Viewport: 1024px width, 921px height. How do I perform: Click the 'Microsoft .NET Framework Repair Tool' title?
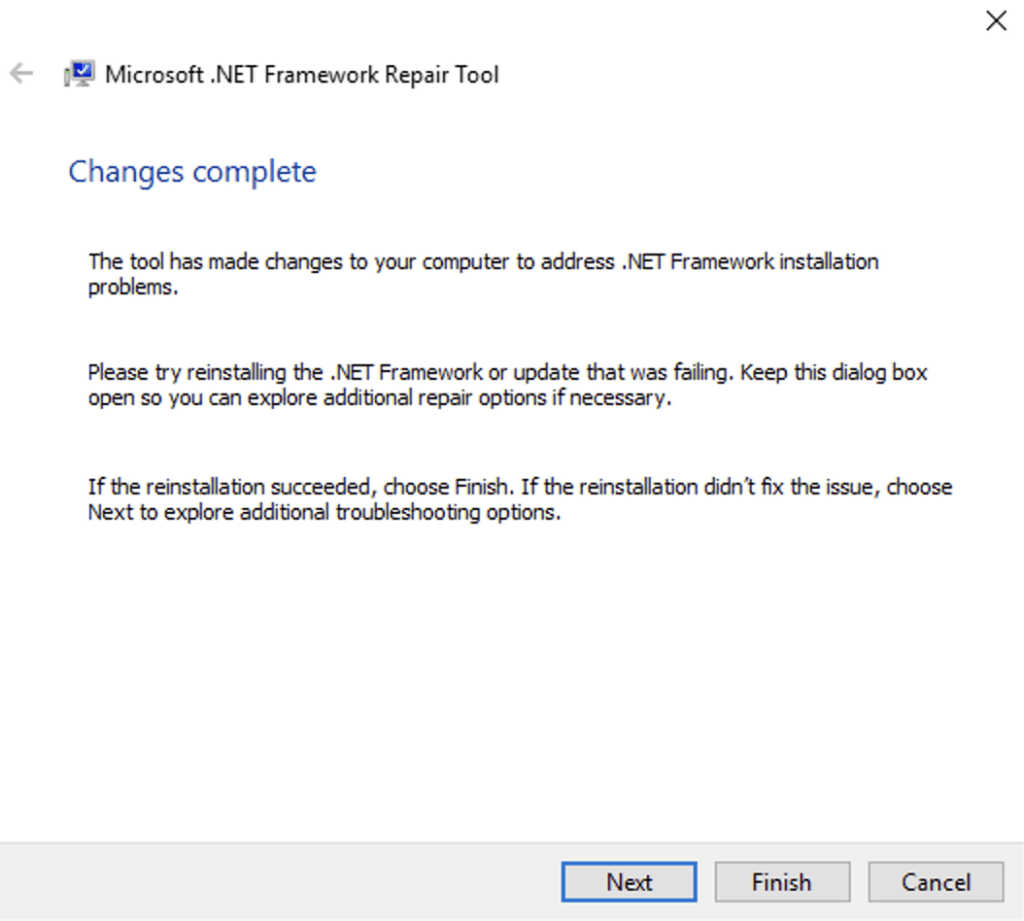[301, 75]
